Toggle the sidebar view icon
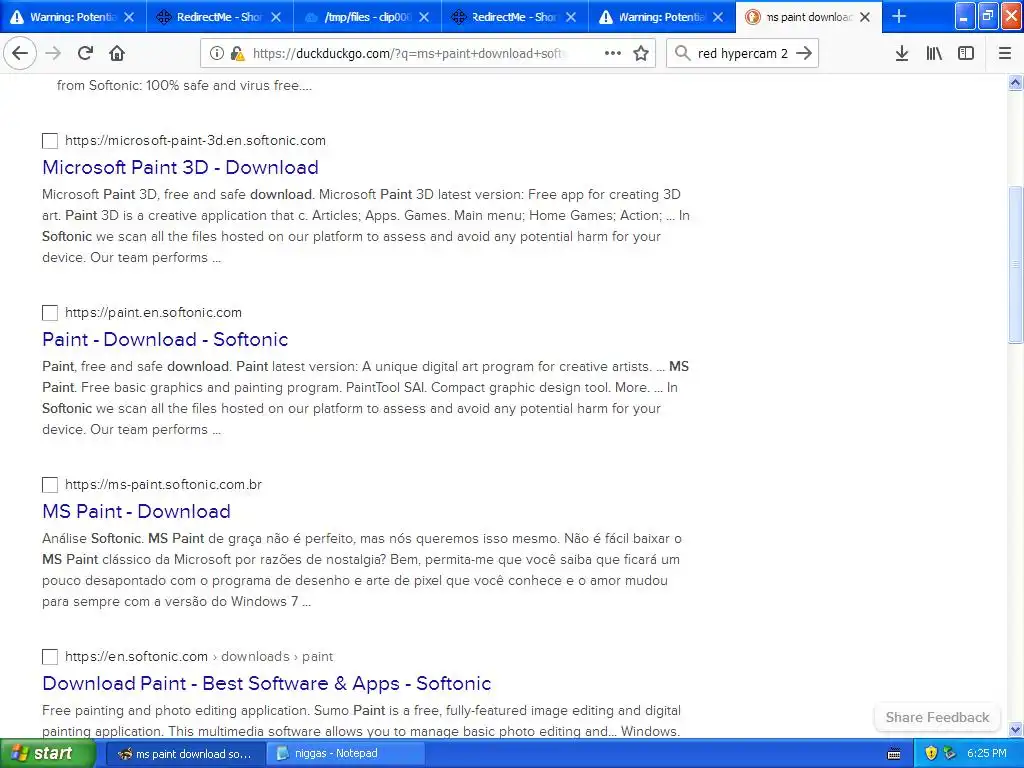Viewport: 1024px width, 768px height. point(966,53)
